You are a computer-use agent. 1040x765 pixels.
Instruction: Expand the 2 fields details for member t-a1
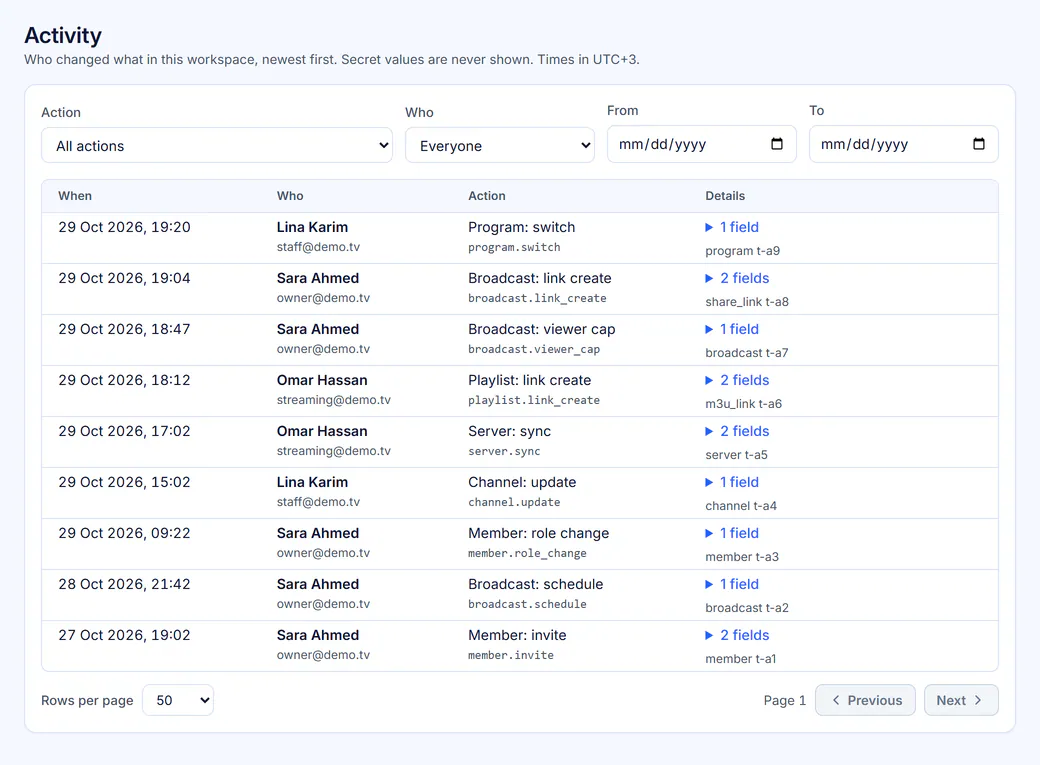(x=737, y=636)
